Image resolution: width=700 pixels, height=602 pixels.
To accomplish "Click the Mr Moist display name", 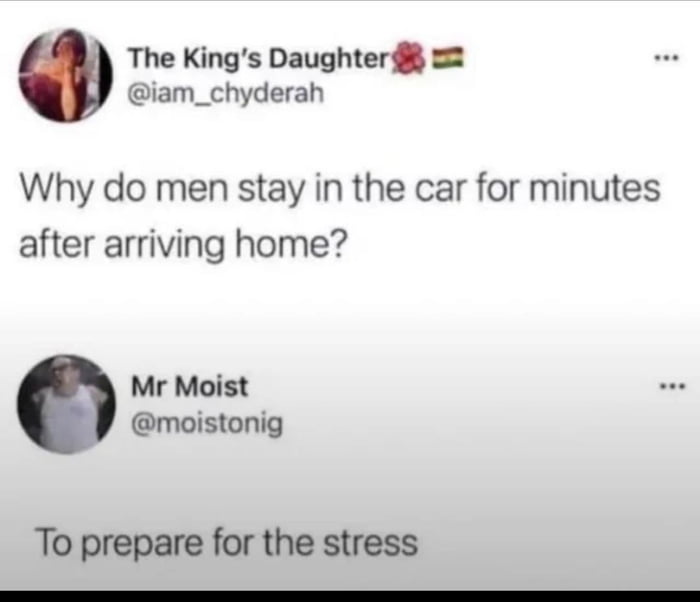I will click(189, 386).
